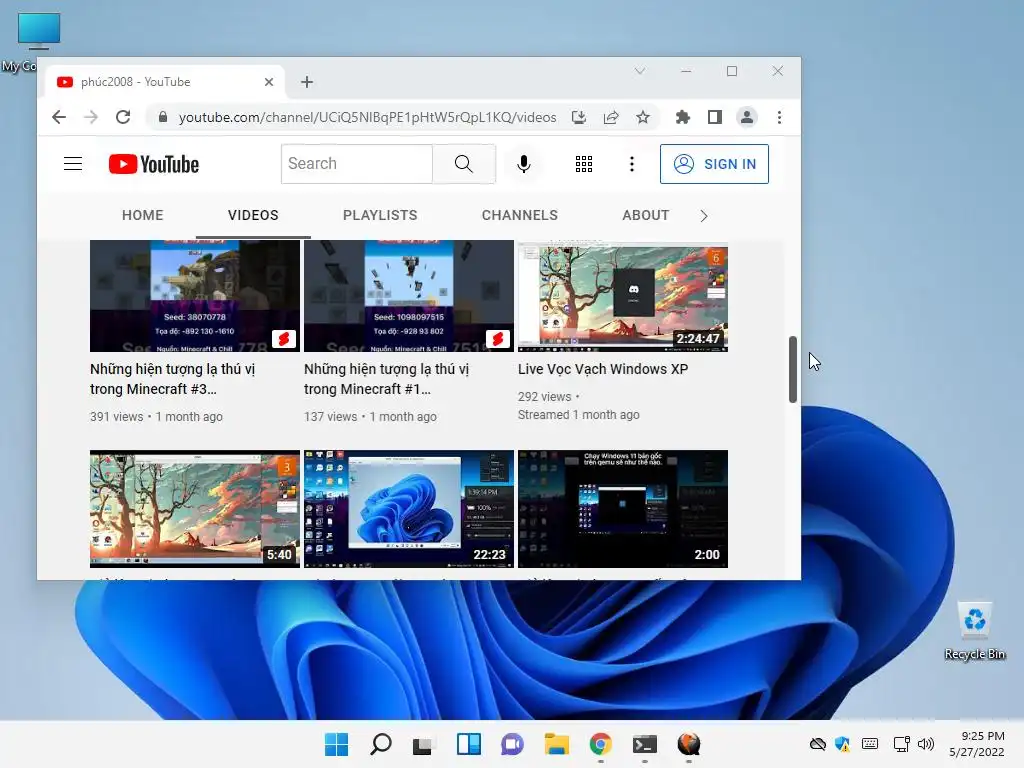Open Chrome profile avatar
This screenshot has width=1024, height=768.
746,117
